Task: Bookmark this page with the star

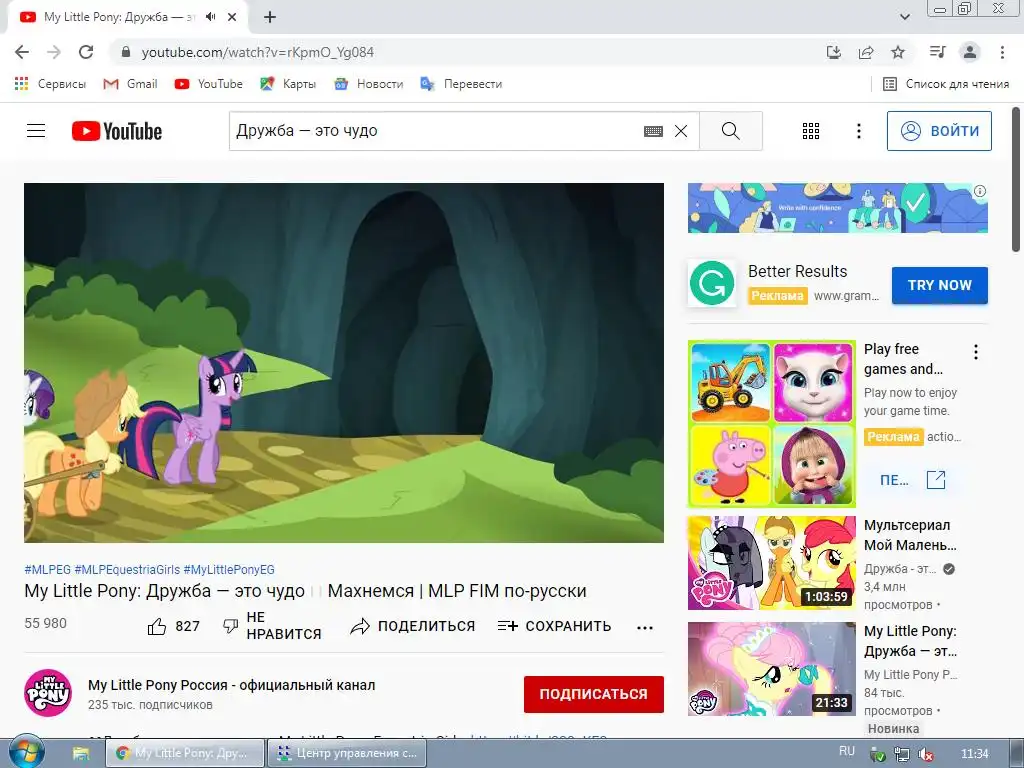Action: pyautogui.click(x=898, y=52)
